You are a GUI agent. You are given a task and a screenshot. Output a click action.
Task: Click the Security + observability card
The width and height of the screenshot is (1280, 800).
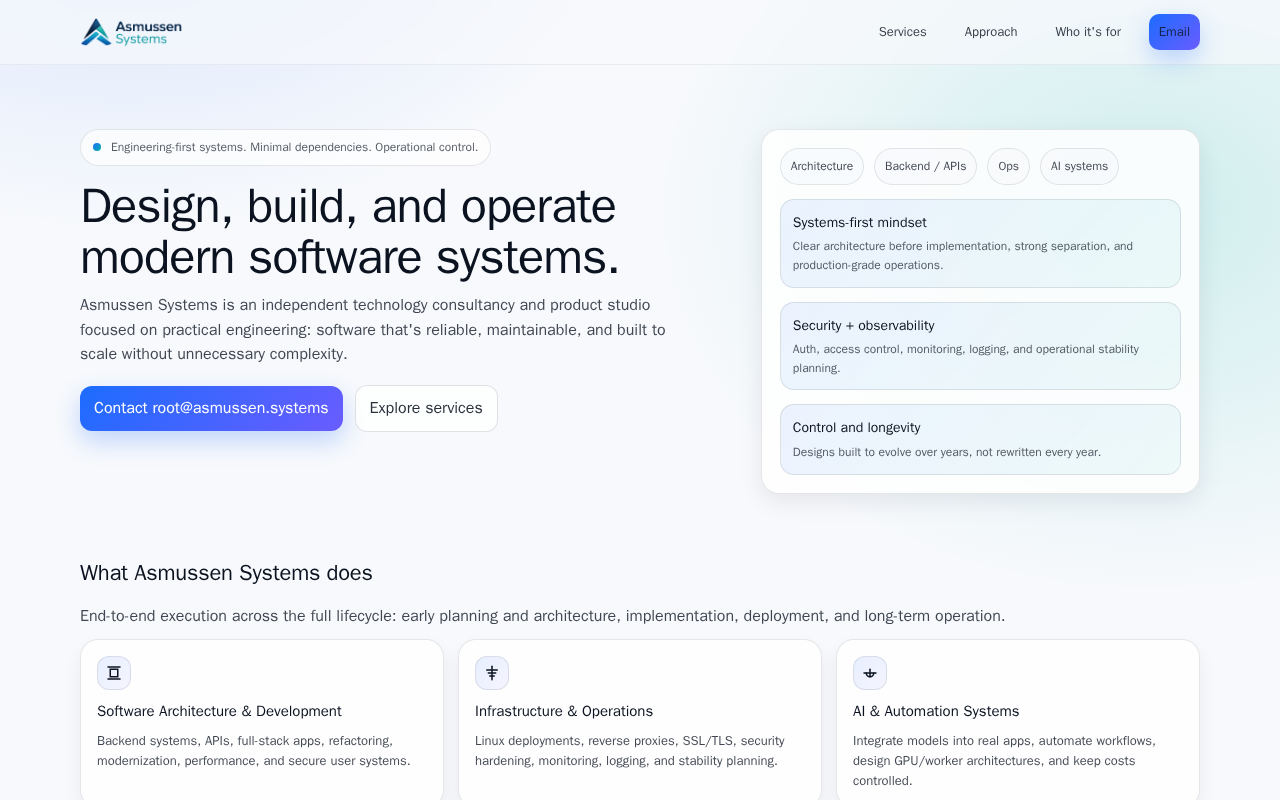pos(980,346)
